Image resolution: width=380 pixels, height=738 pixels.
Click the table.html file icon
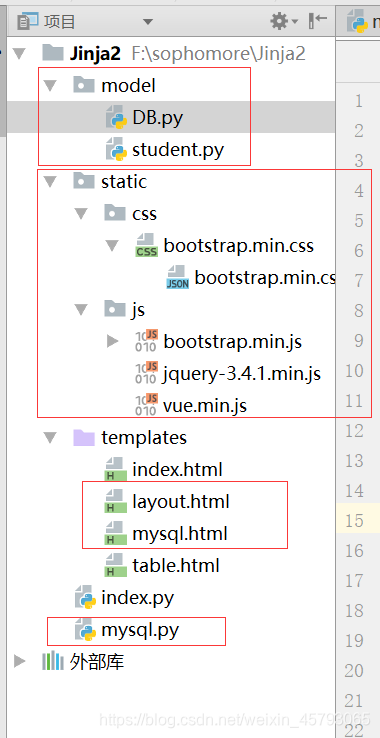click(115, 566)
